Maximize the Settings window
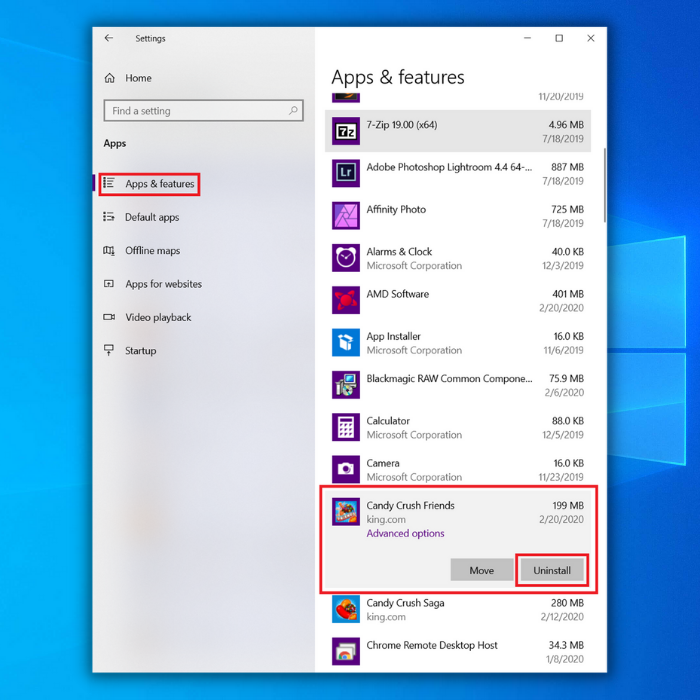Viewport: 700px width, 700px height. click(559, 38)
